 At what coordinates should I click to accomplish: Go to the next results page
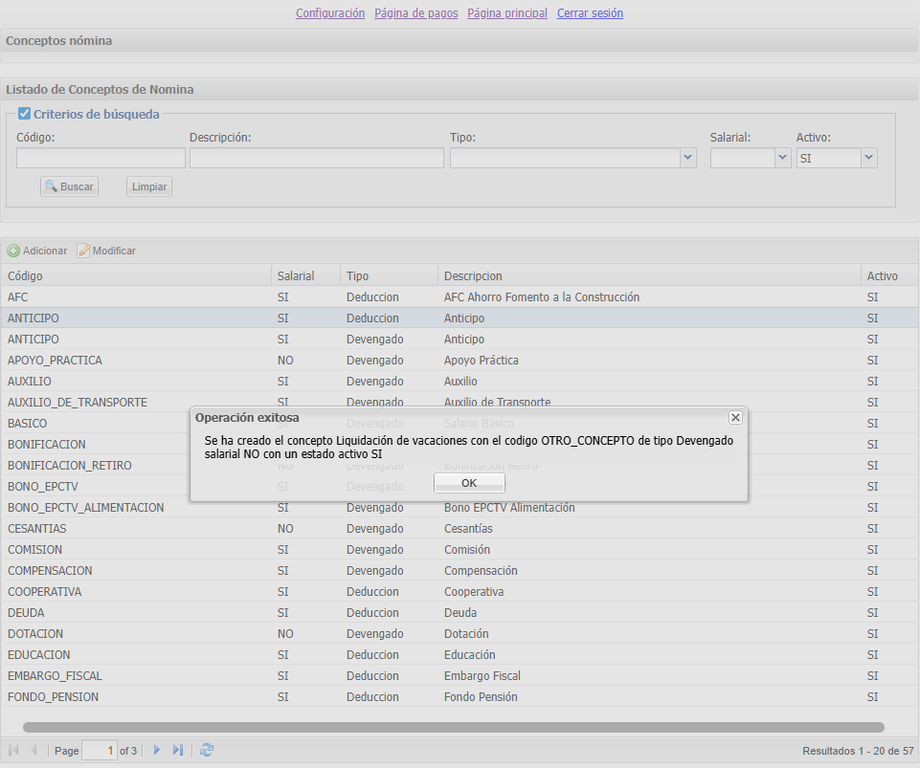pyautogui.click(x=157, y=750)
